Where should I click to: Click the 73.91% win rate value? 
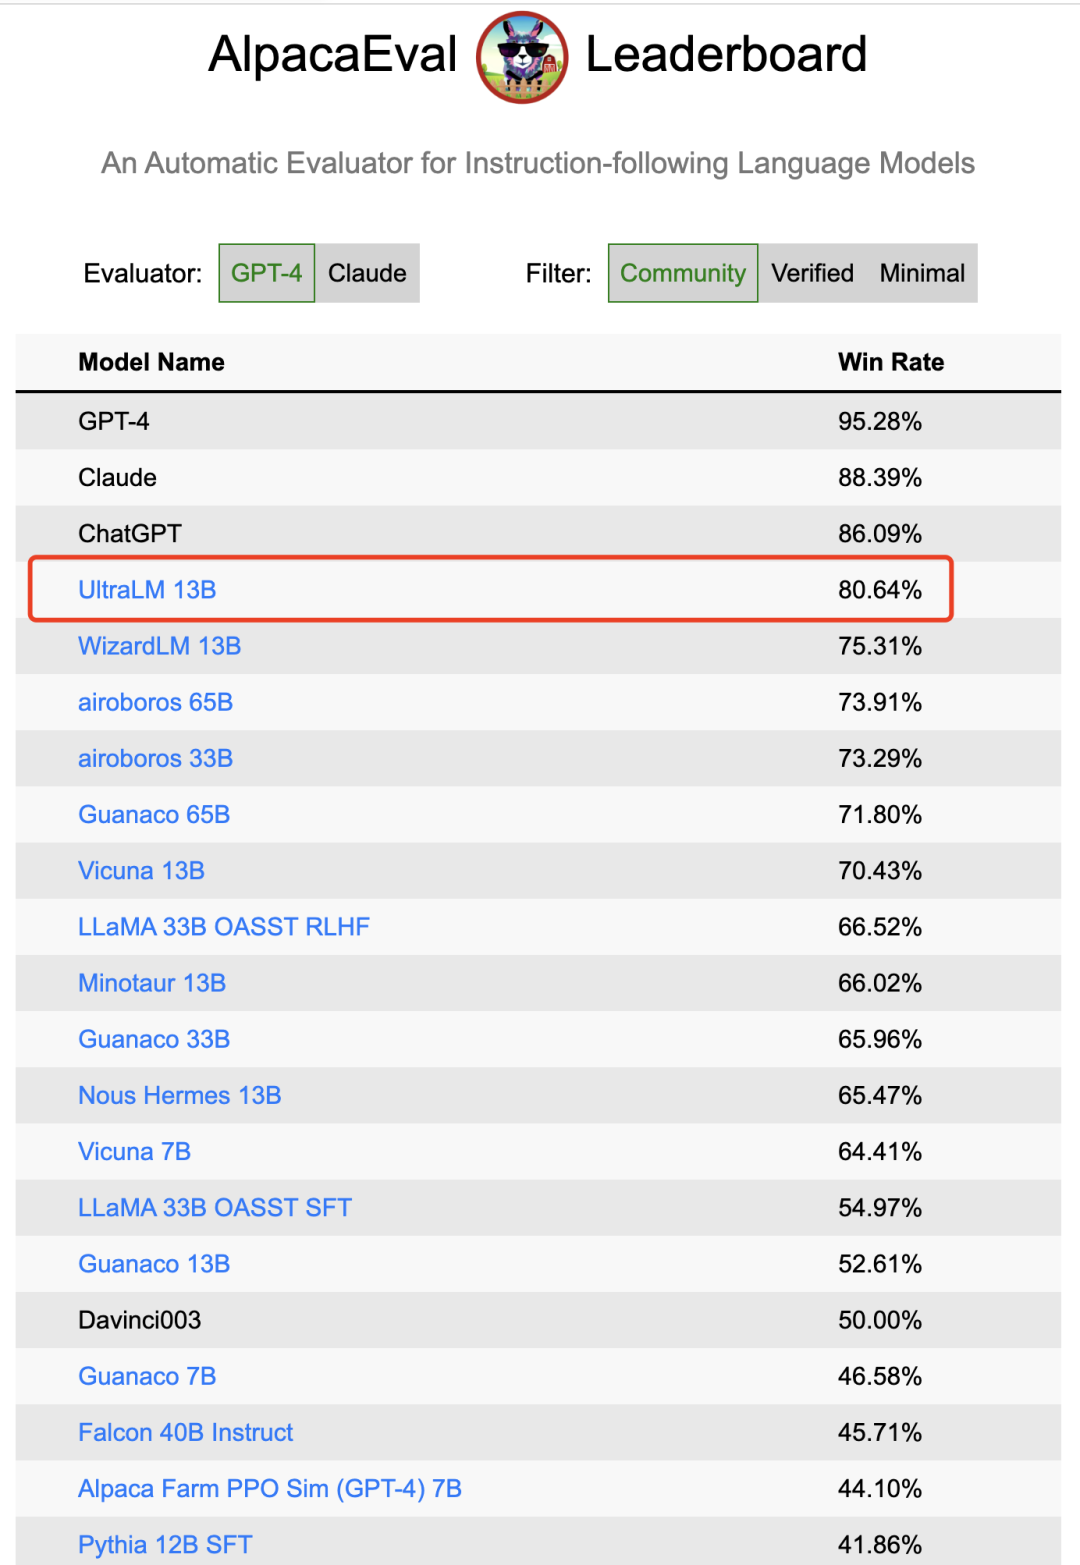tap(880, 702)
